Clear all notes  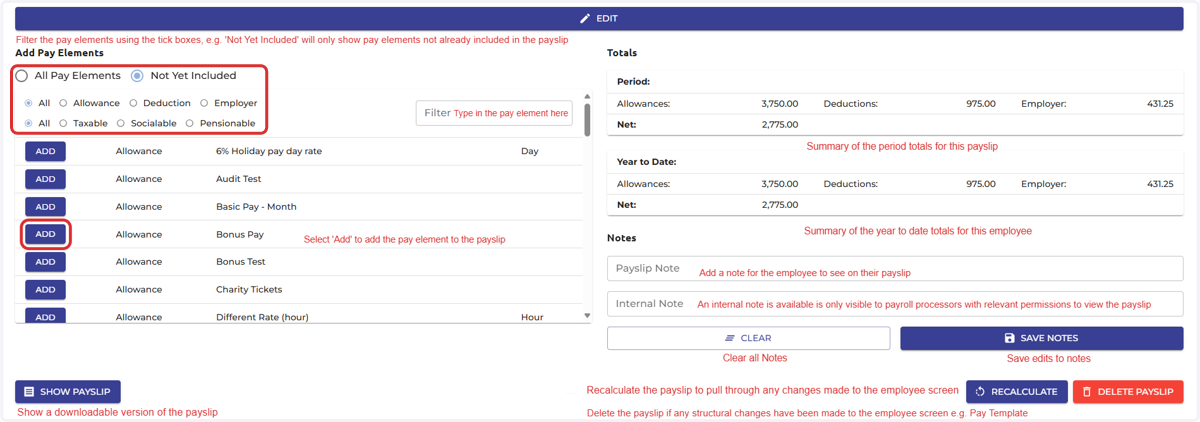click(748, 338)
